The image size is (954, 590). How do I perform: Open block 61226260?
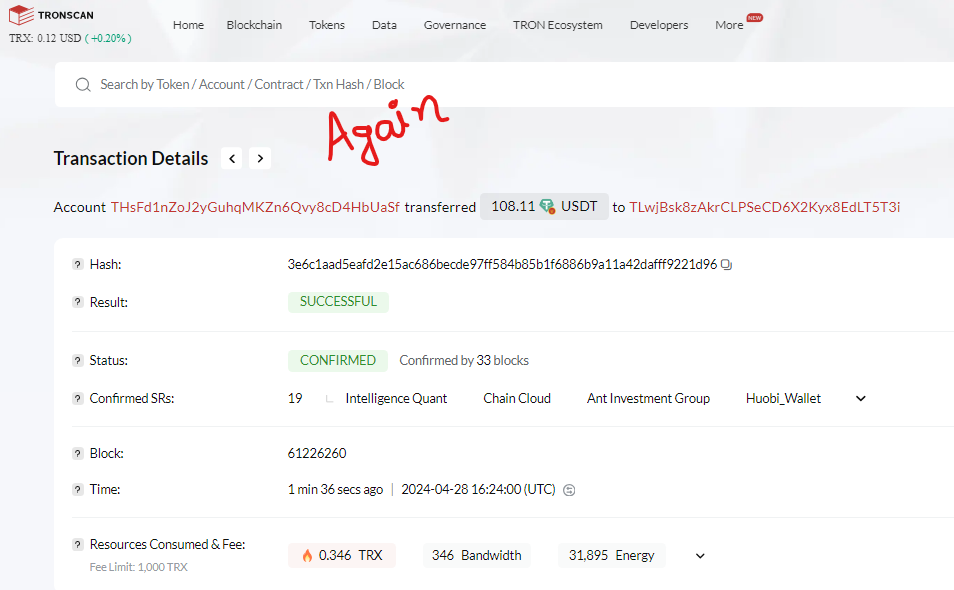(x=317, y=454)
